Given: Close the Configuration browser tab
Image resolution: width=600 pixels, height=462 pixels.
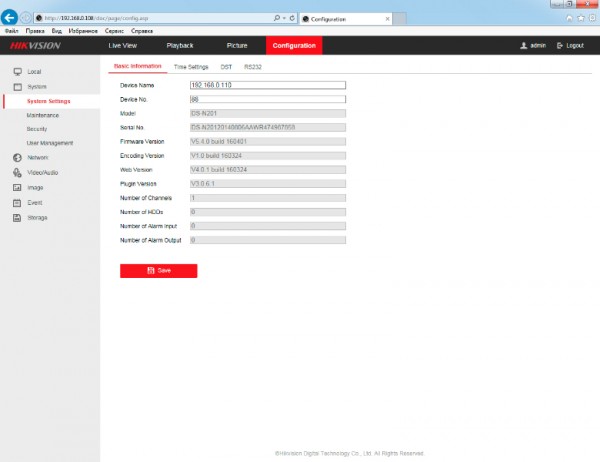Looking at the screenshot, I should pos(387,19).
